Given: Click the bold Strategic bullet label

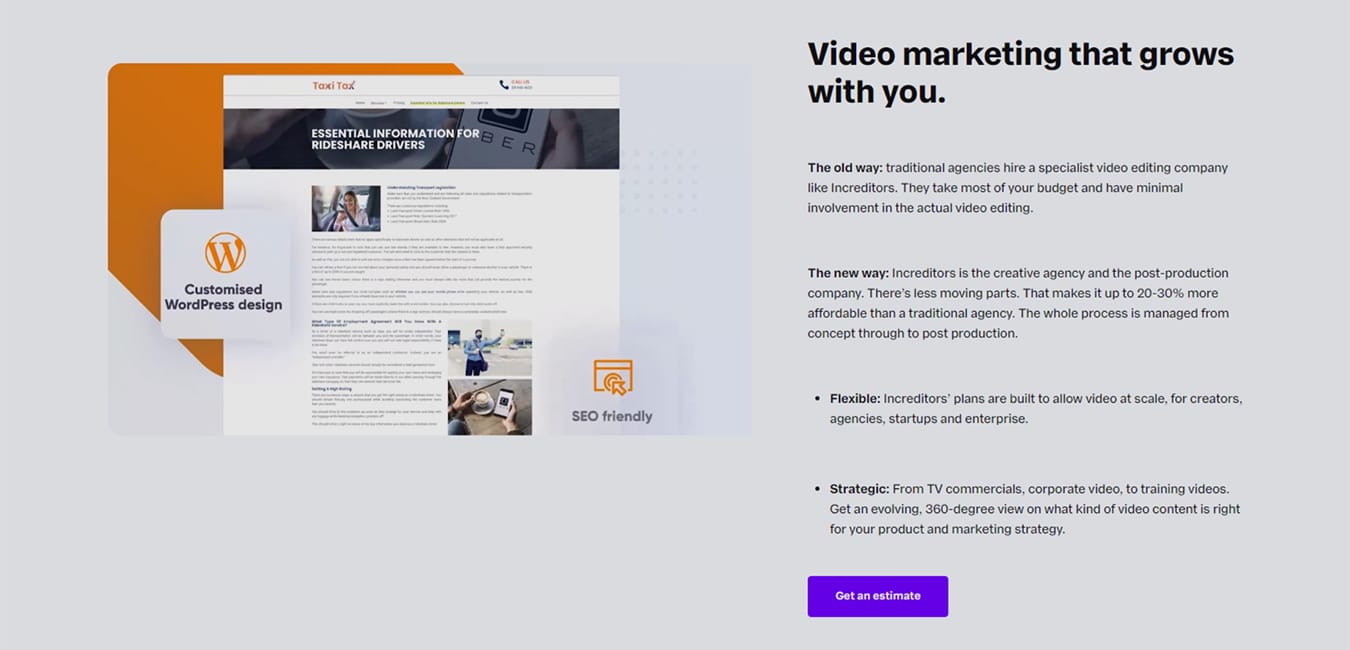Looking at the screenshot, I should pyautogui.click(x=859, y=489).
